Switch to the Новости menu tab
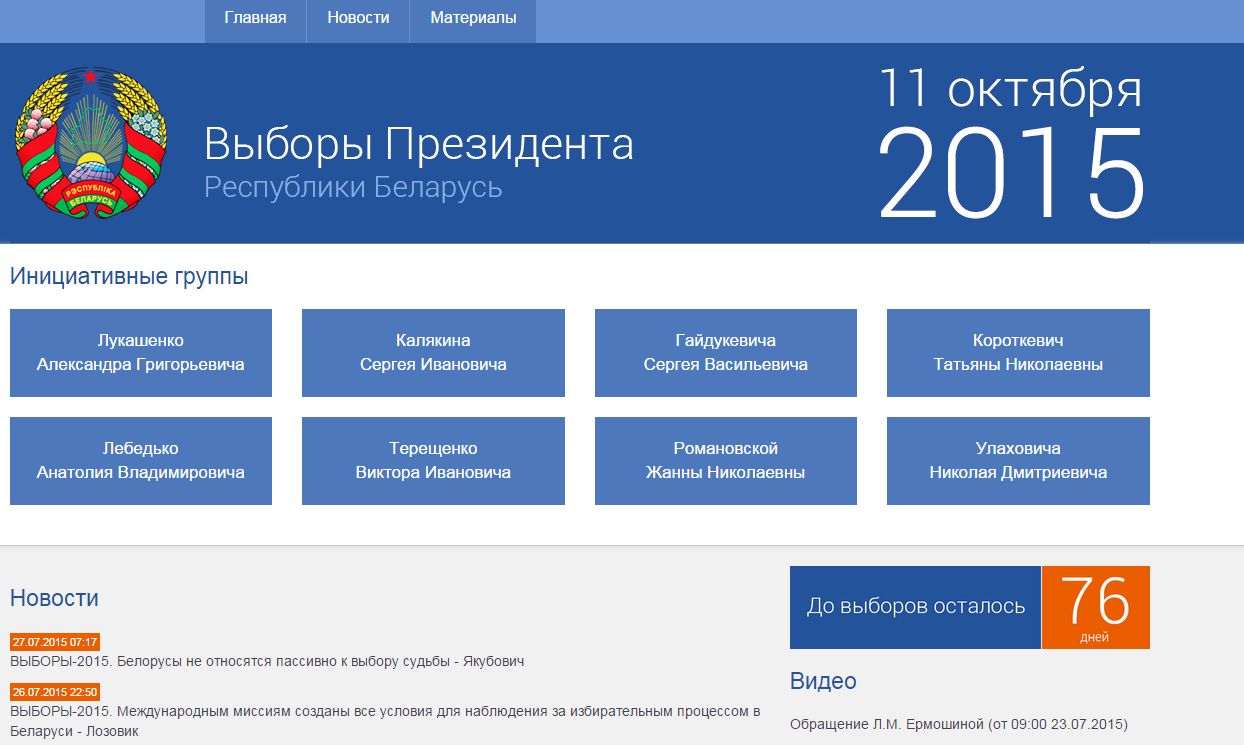Screen dimensions: 1244x745 [358, 21]
